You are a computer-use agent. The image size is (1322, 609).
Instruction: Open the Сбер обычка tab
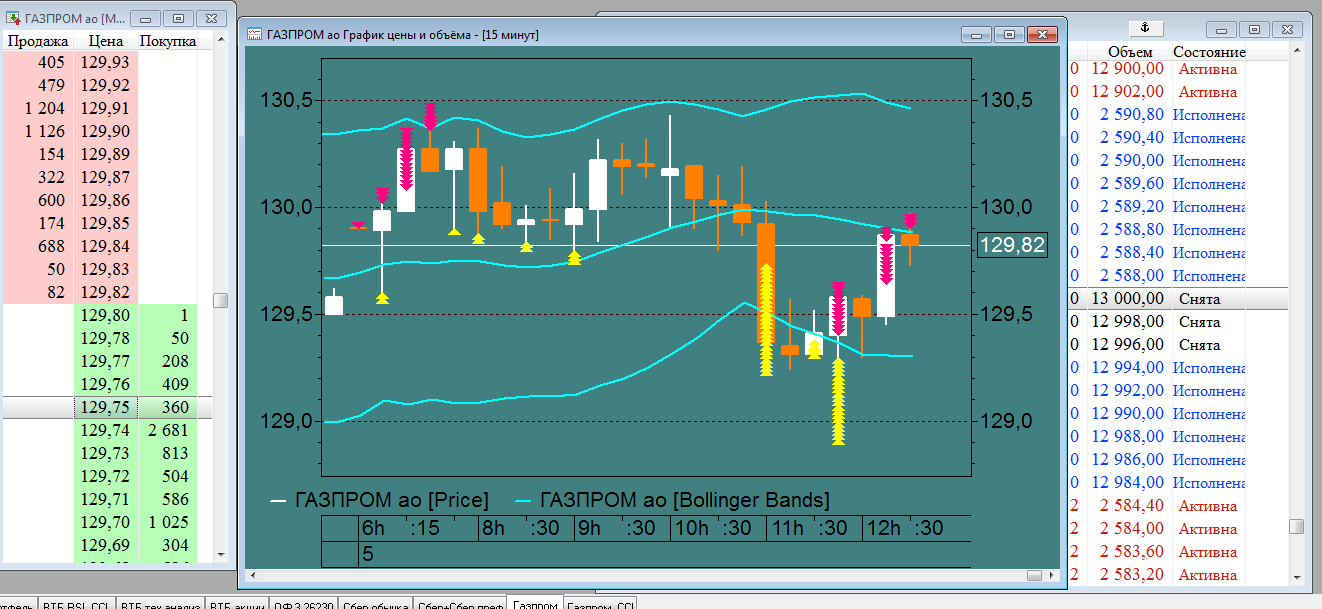click(374, 604)
